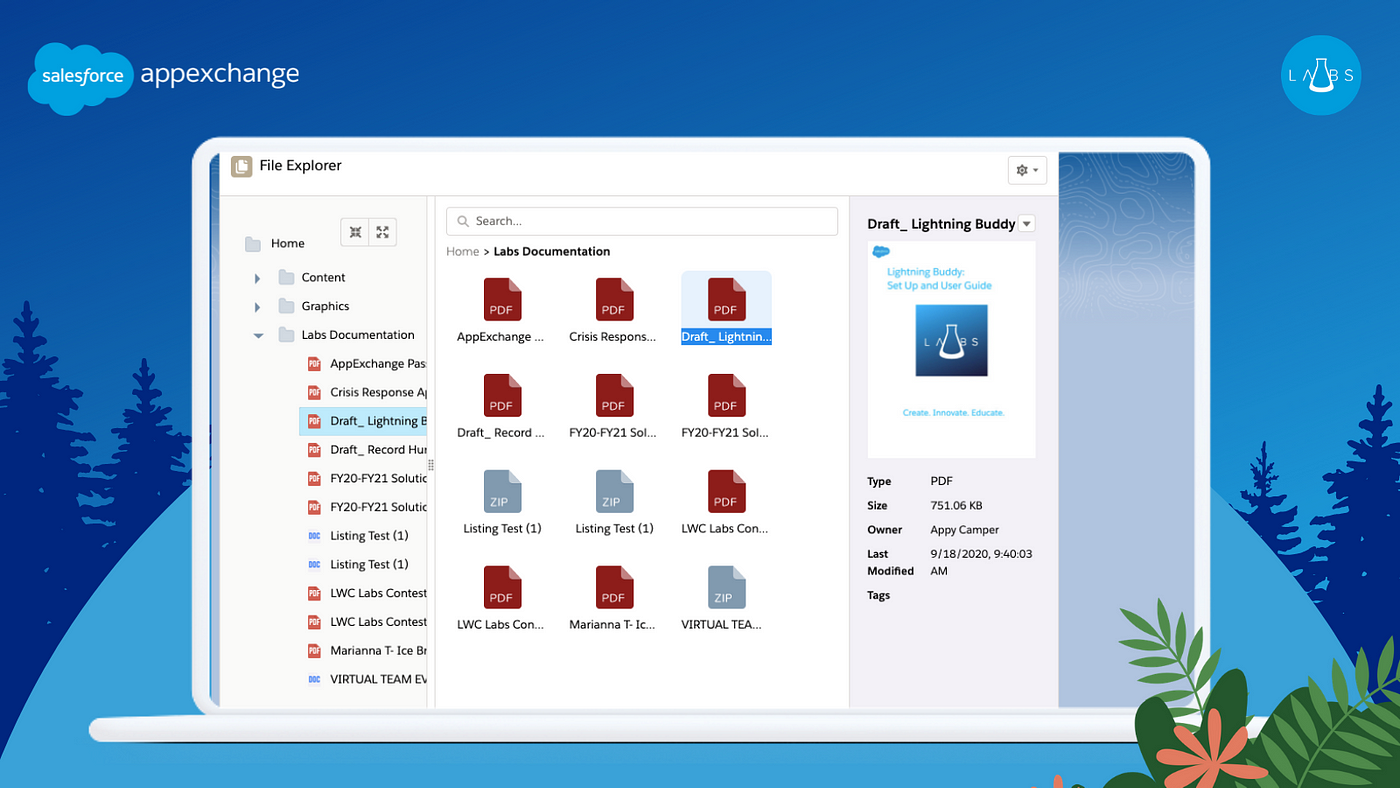The width and height of the screenshot is (1400, 788).
Task: Click the Crisis Respons... PDF icon in grid
Action: point(614,299)
